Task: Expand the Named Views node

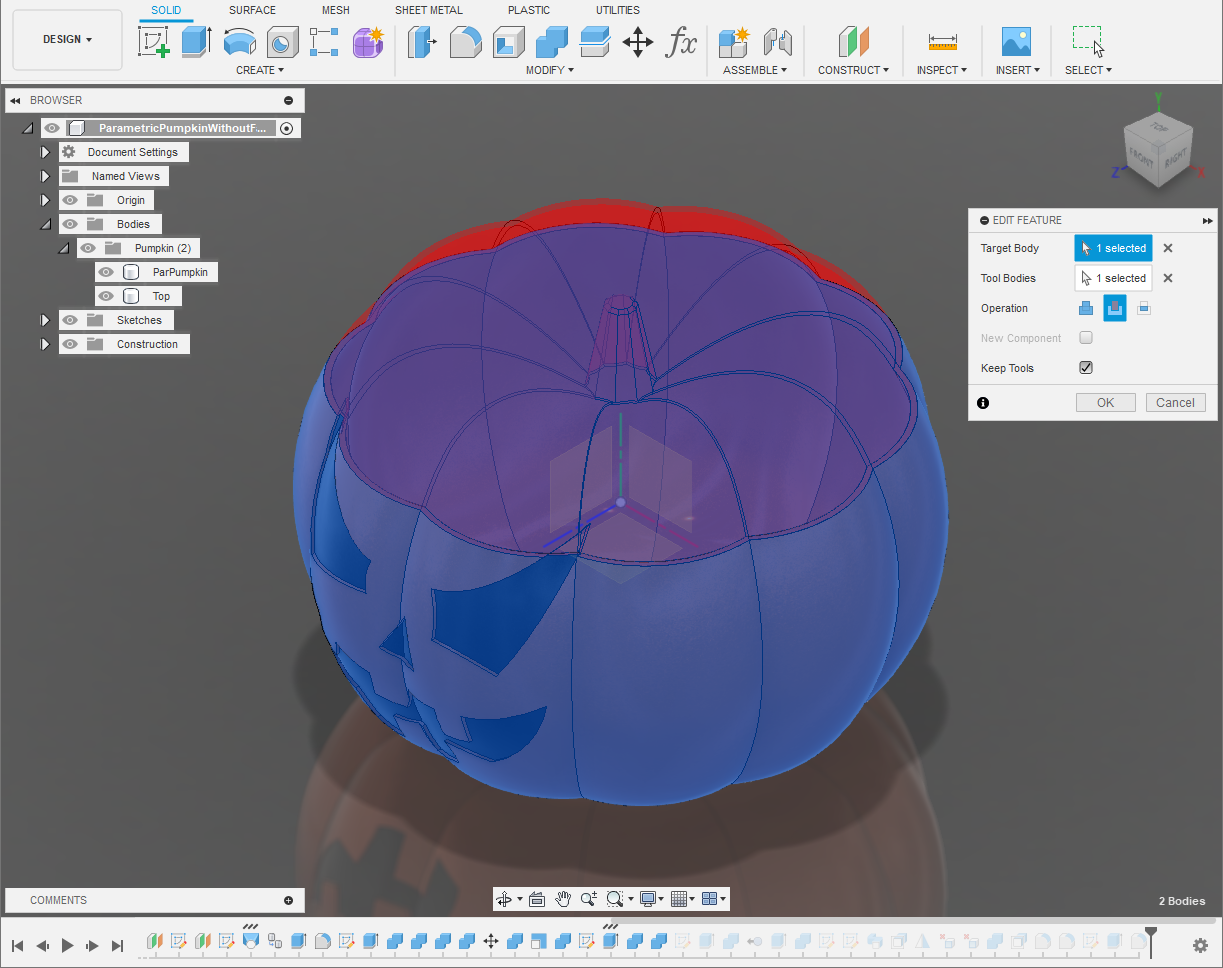Action: pos(45,176)
